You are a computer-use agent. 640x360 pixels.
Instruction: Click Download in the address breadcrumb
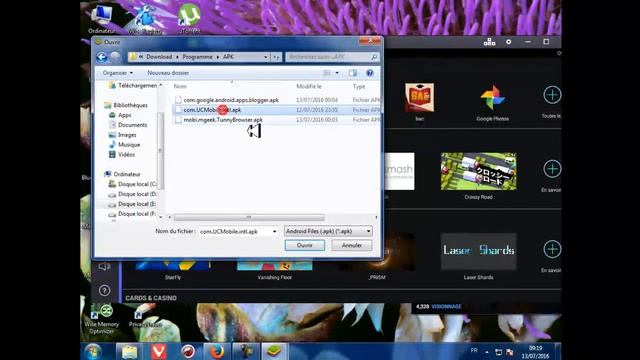point(159,57)
